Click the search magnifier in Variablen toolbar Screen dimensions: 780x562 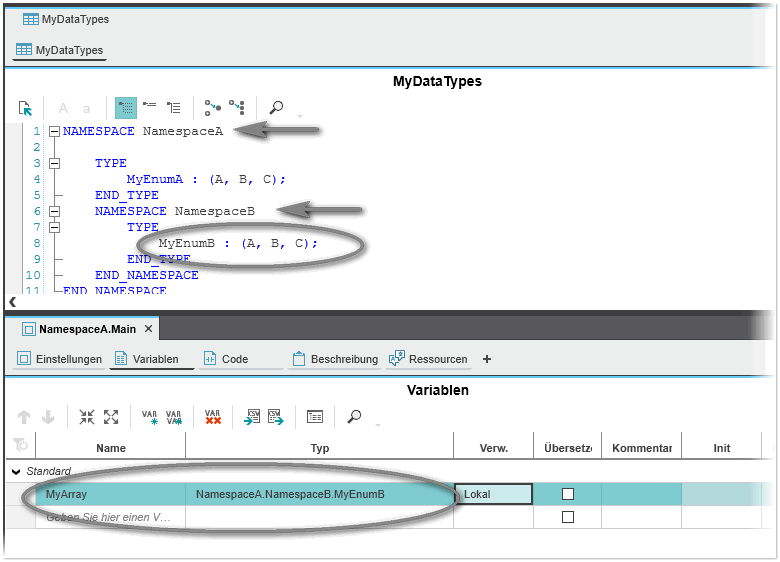[354, 417]
